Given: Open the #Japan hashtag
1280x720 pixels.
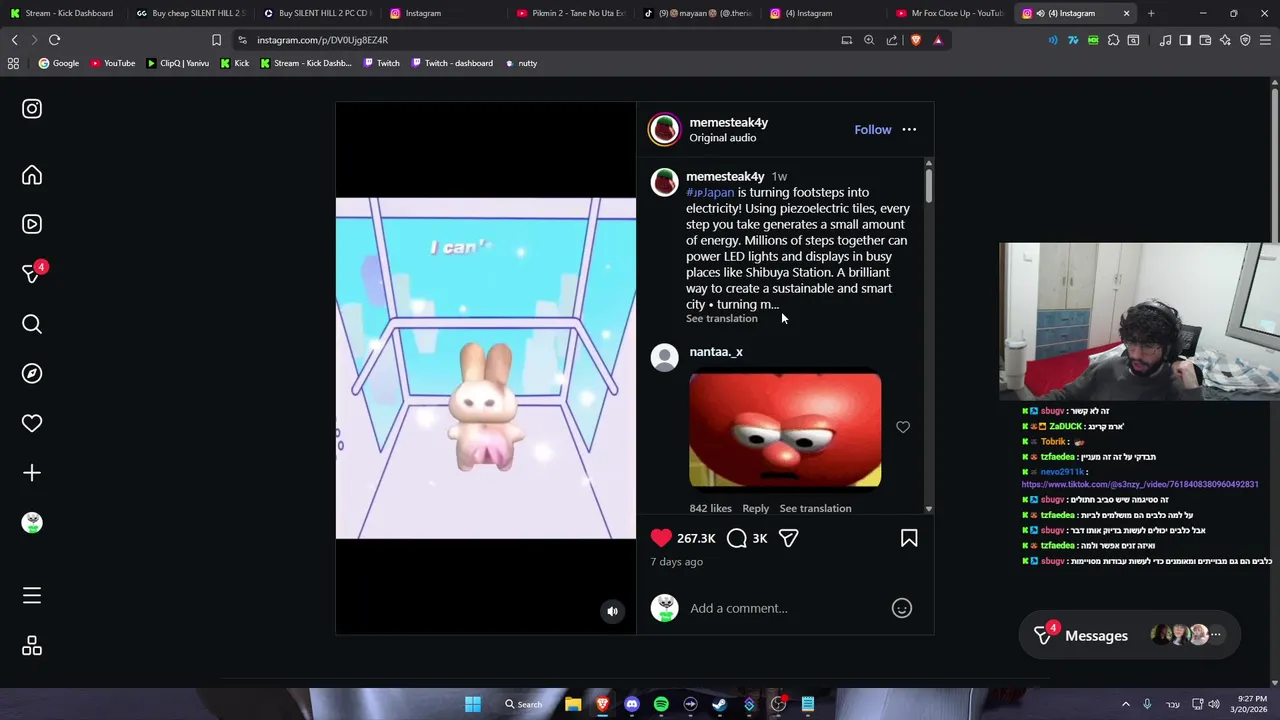Looking at the screenshot, I should click(710, 192).
